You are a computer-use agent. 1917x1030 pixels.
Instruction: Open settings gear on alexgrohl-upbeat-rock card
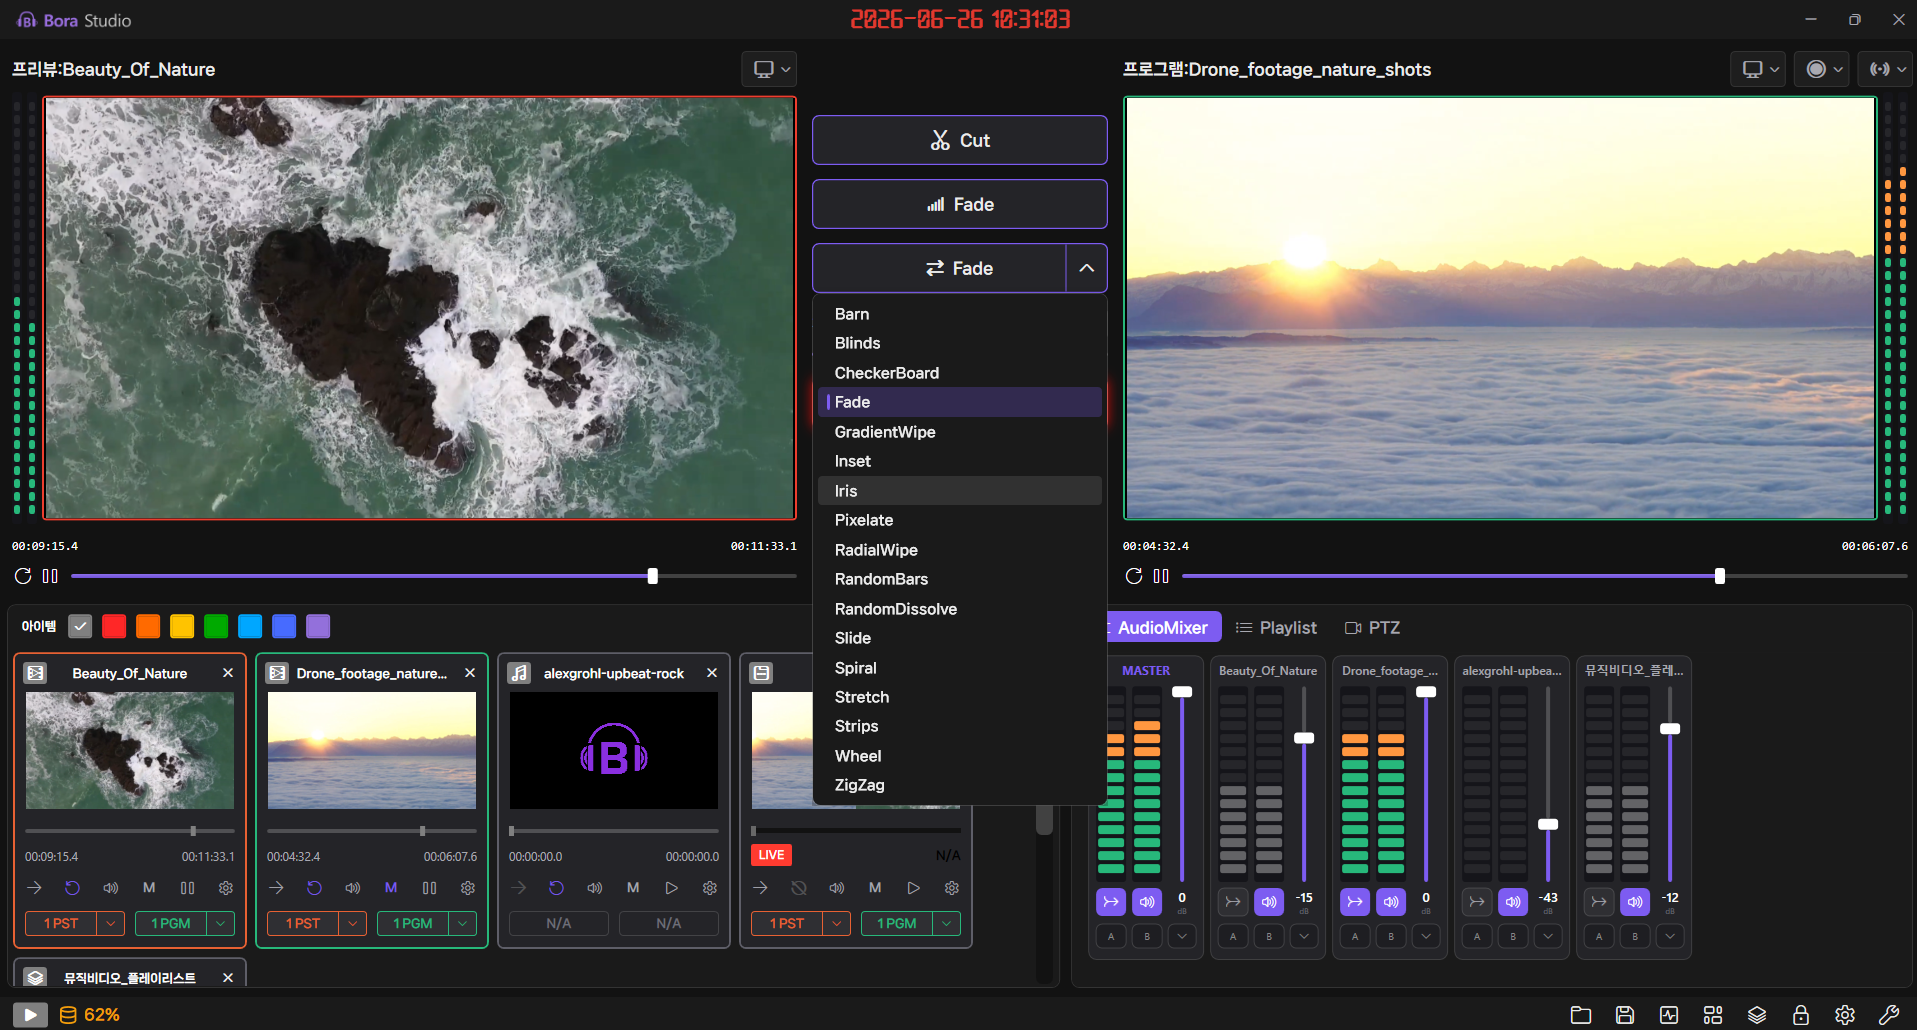710,888
